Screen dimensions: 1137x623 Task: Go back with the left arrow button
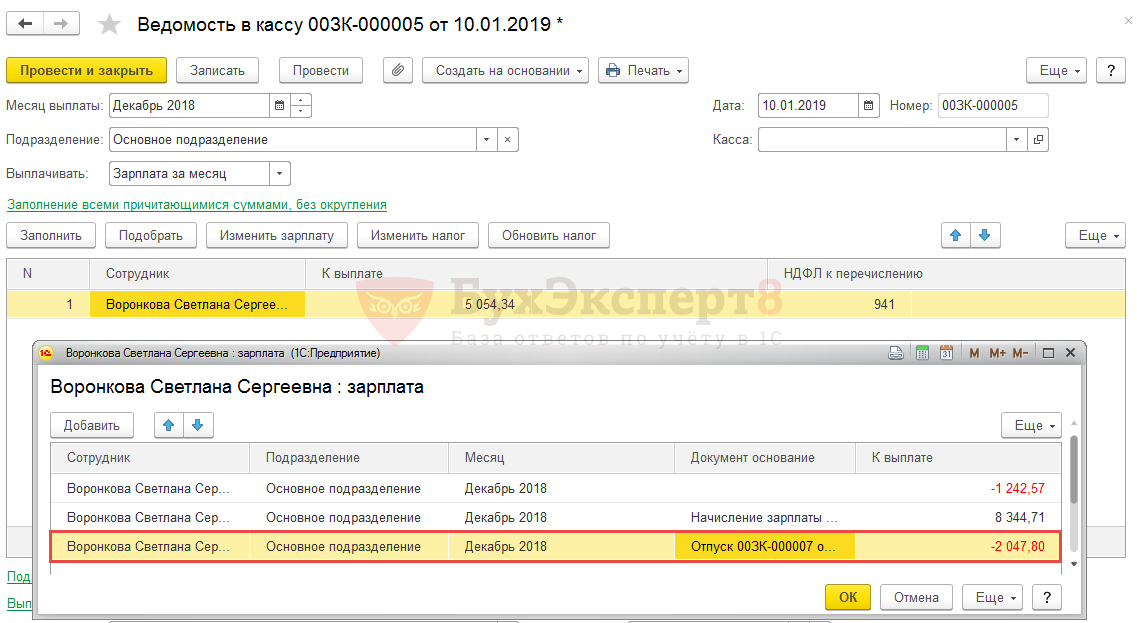click(25, 24)
